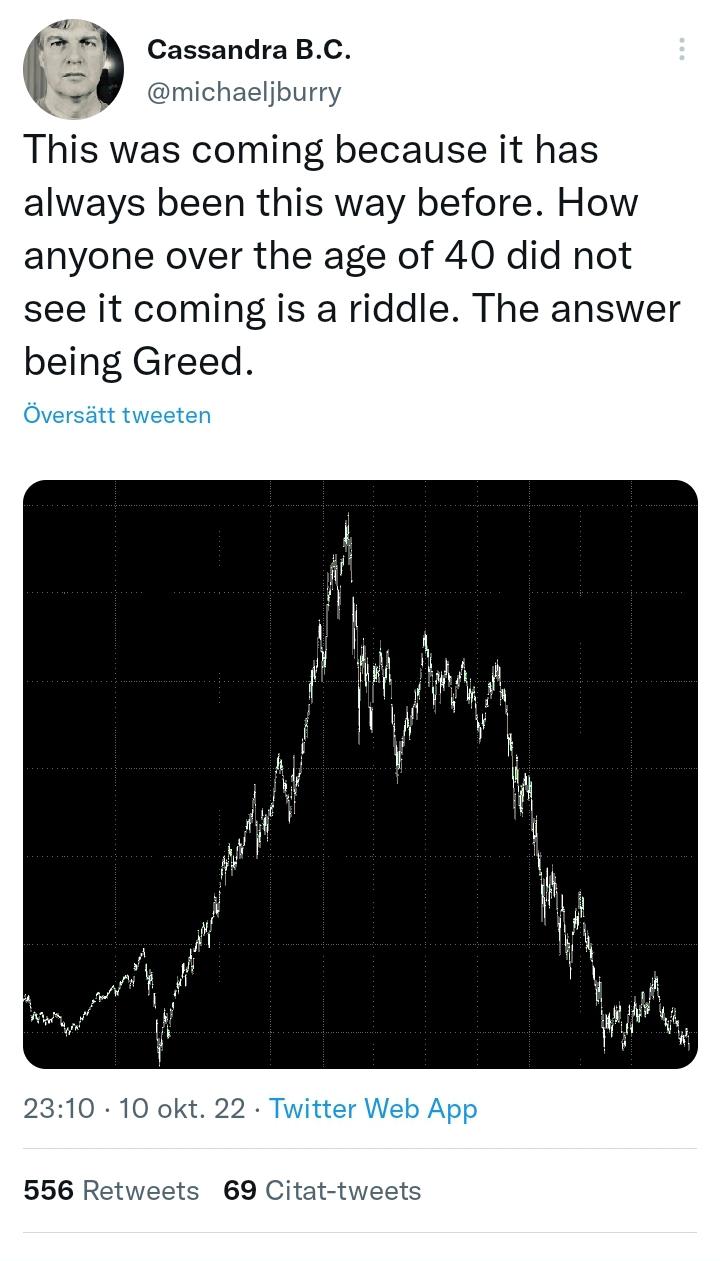Click the 23:10 tweet timestamp
This screenshot has width=720, height=1261.
tap(59, 1108)
